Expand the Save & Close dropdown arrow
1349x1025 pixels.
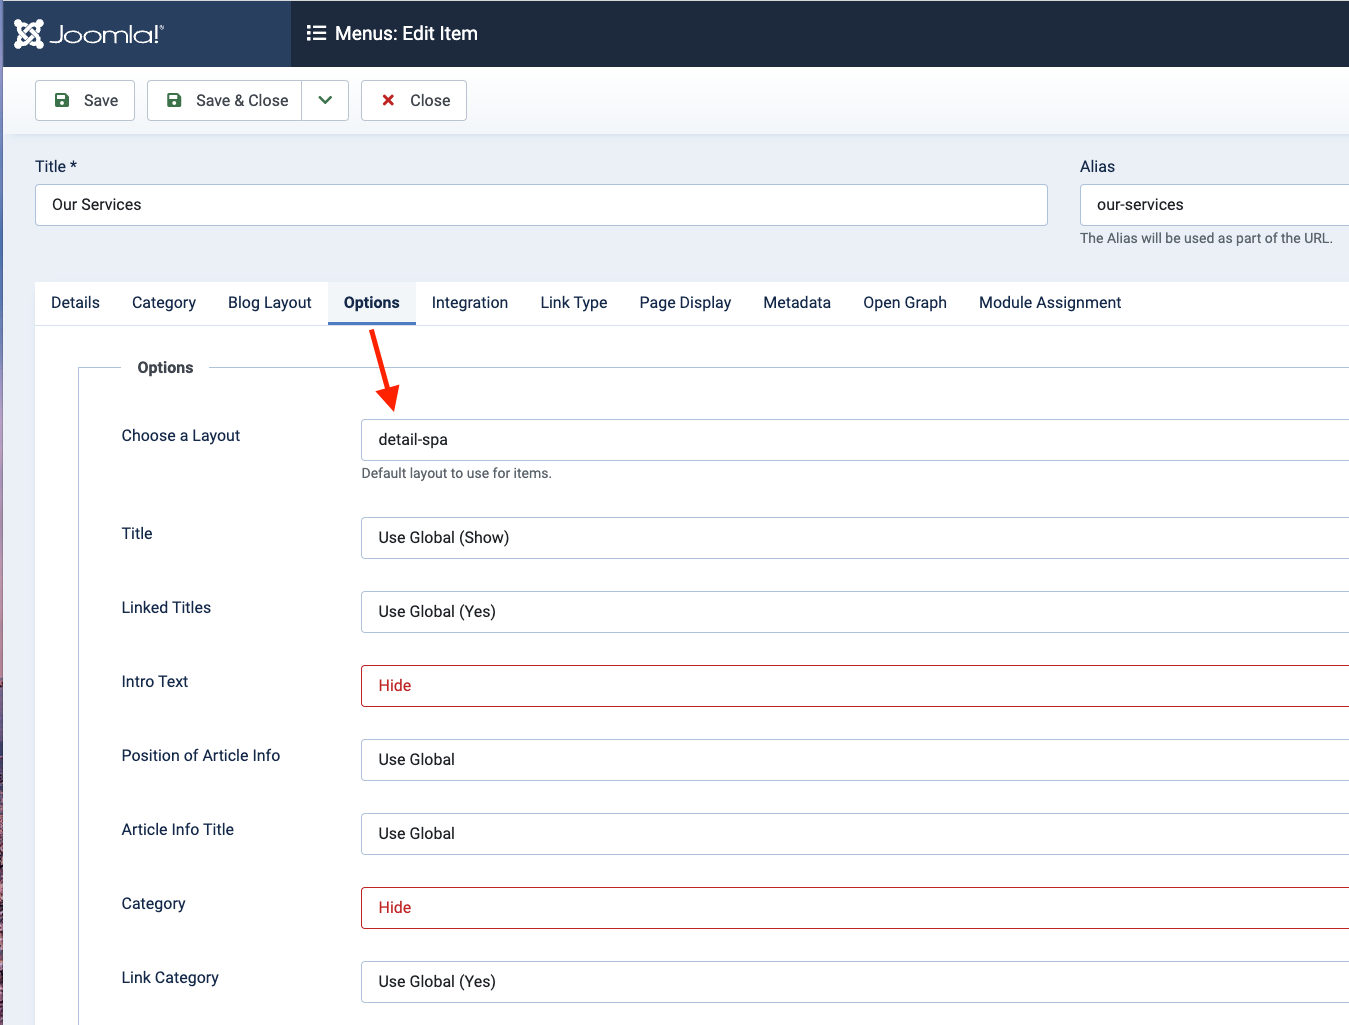[x=325, y=100]
